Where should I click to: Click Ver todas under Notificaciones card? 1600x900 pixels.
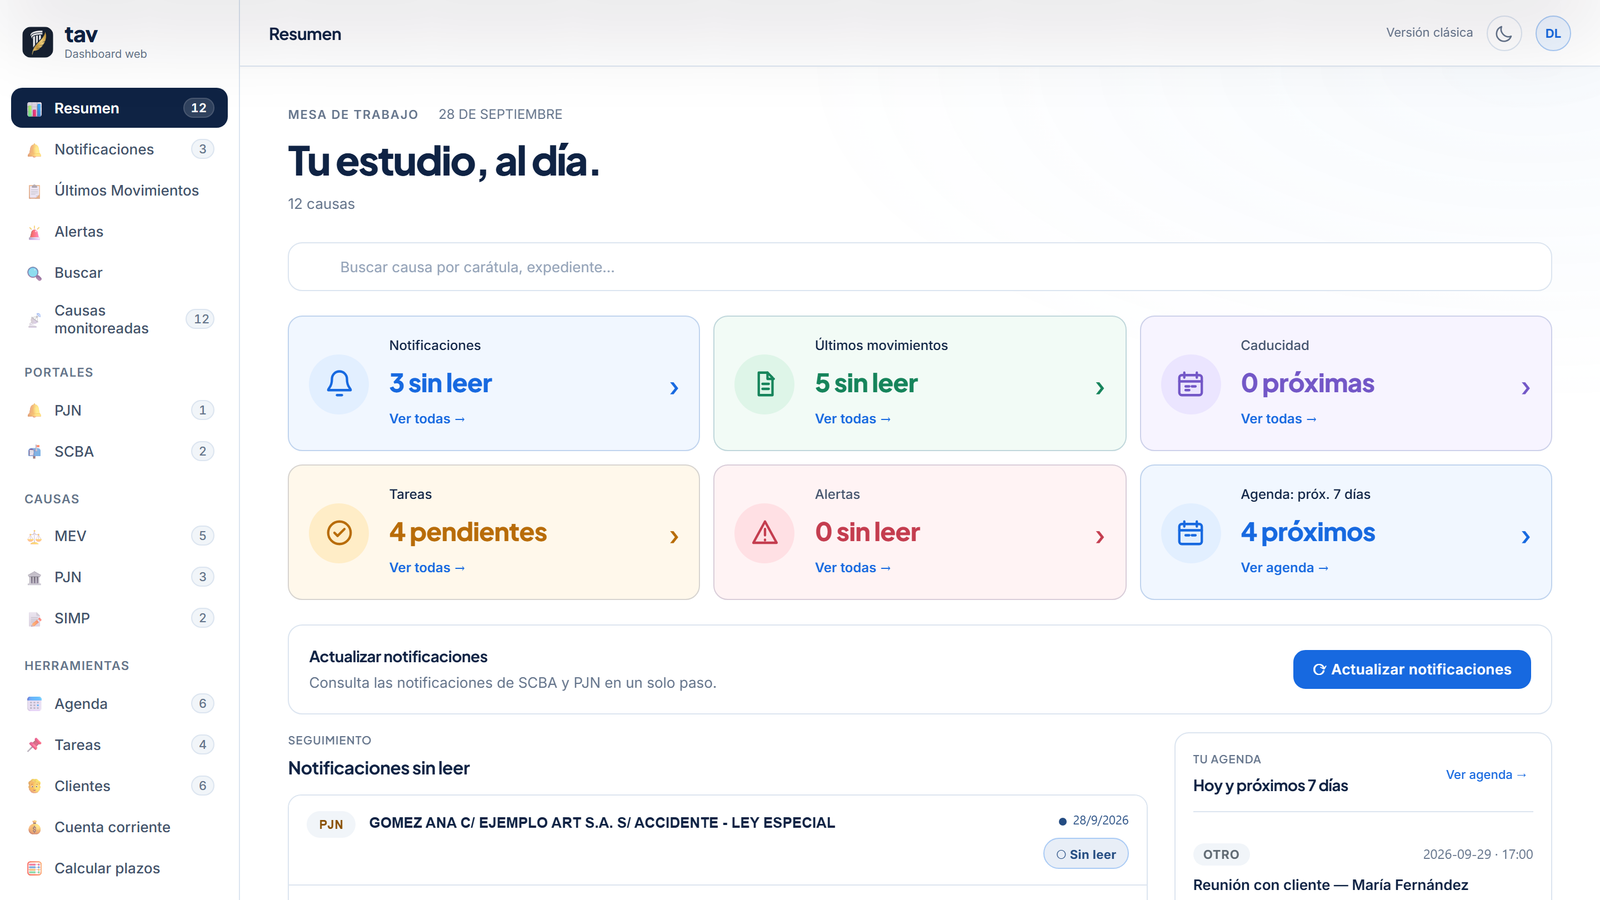pos(427,419)
